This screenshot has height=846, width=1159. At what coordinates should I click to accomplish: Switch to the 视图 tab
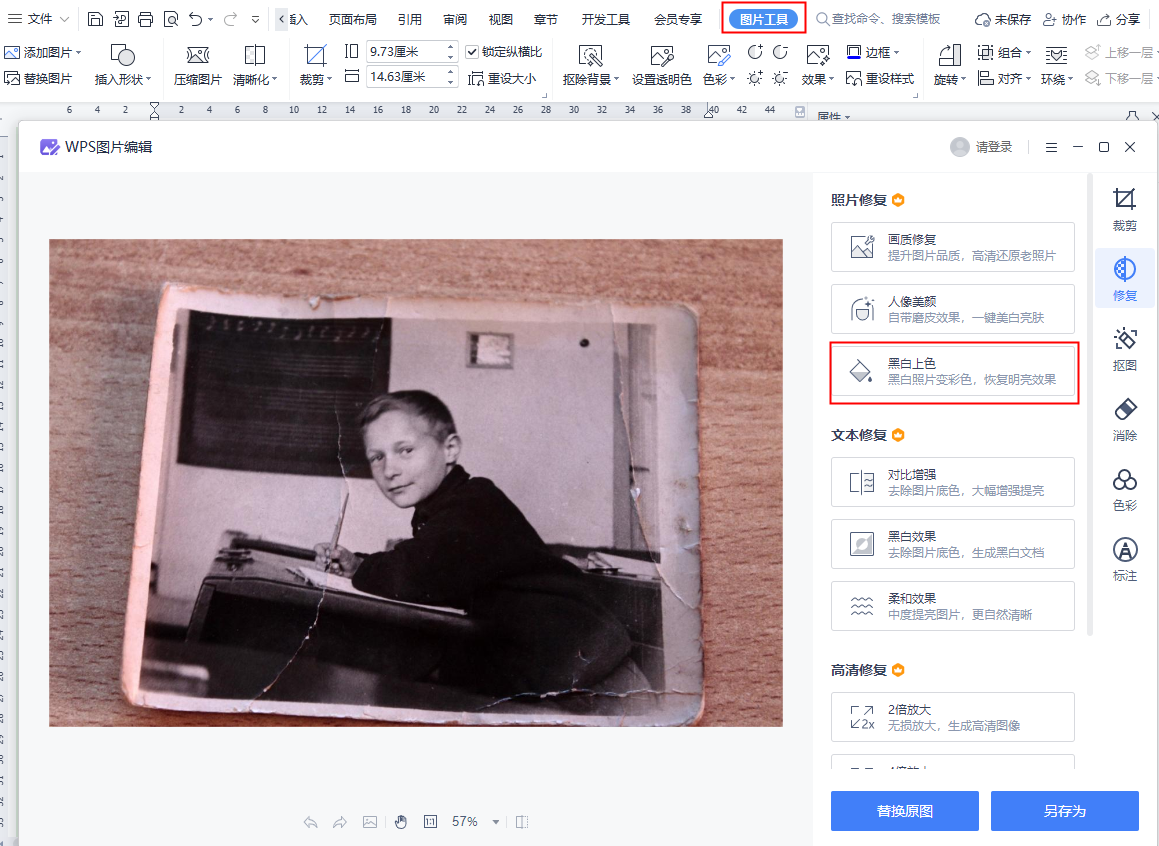(500, 19)
